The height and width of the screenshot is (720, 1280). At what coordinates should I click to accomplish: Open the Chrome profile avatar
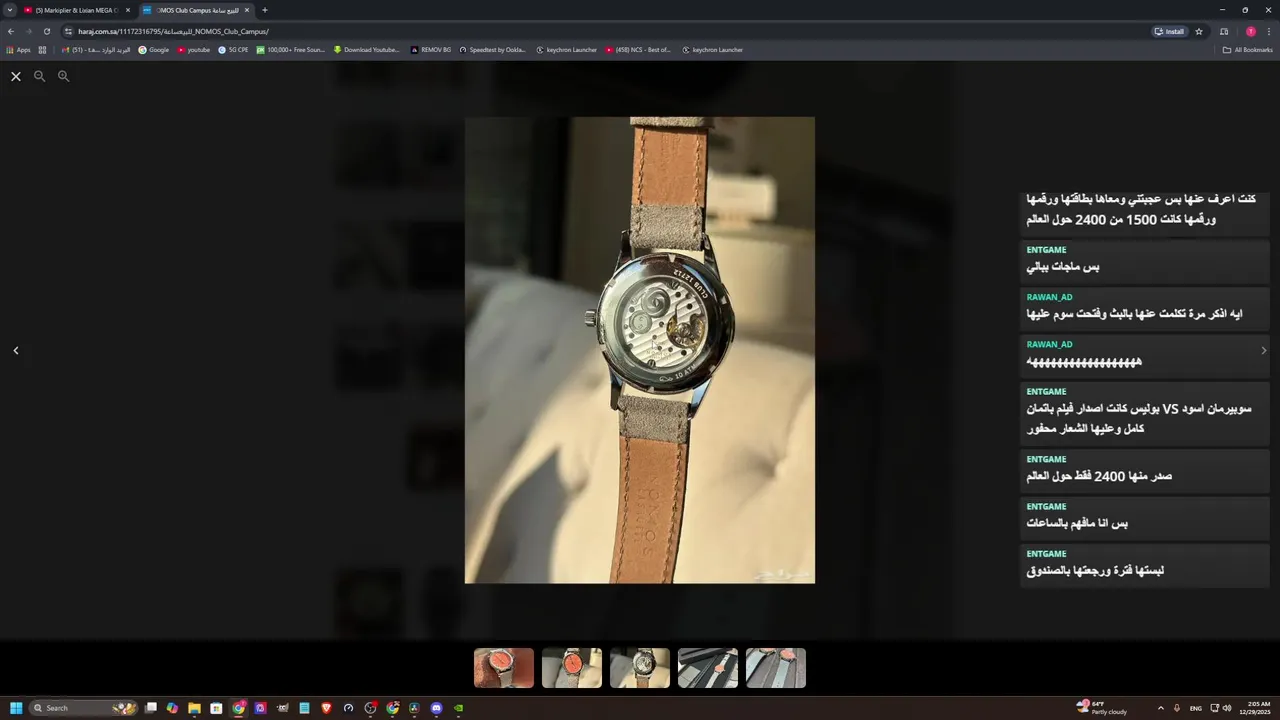click(1250, 31)
